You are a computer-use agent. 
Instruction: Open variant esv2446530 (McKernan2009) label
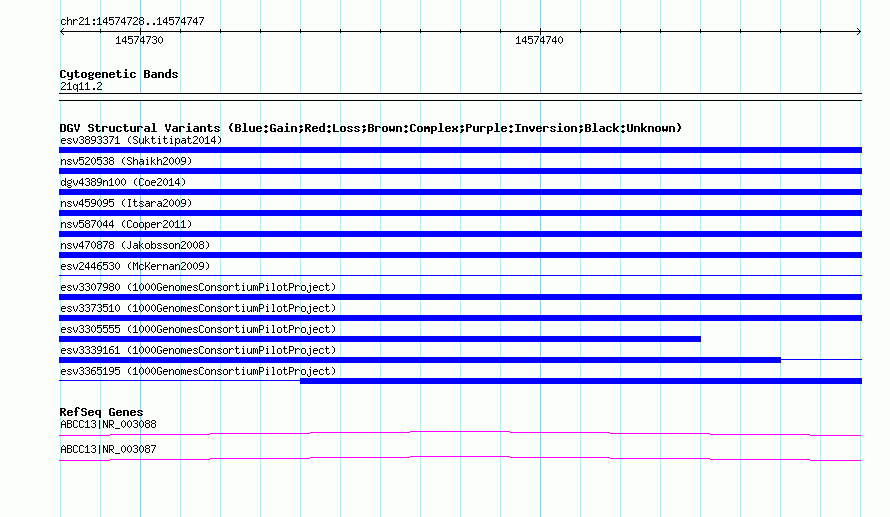(135, 266)
